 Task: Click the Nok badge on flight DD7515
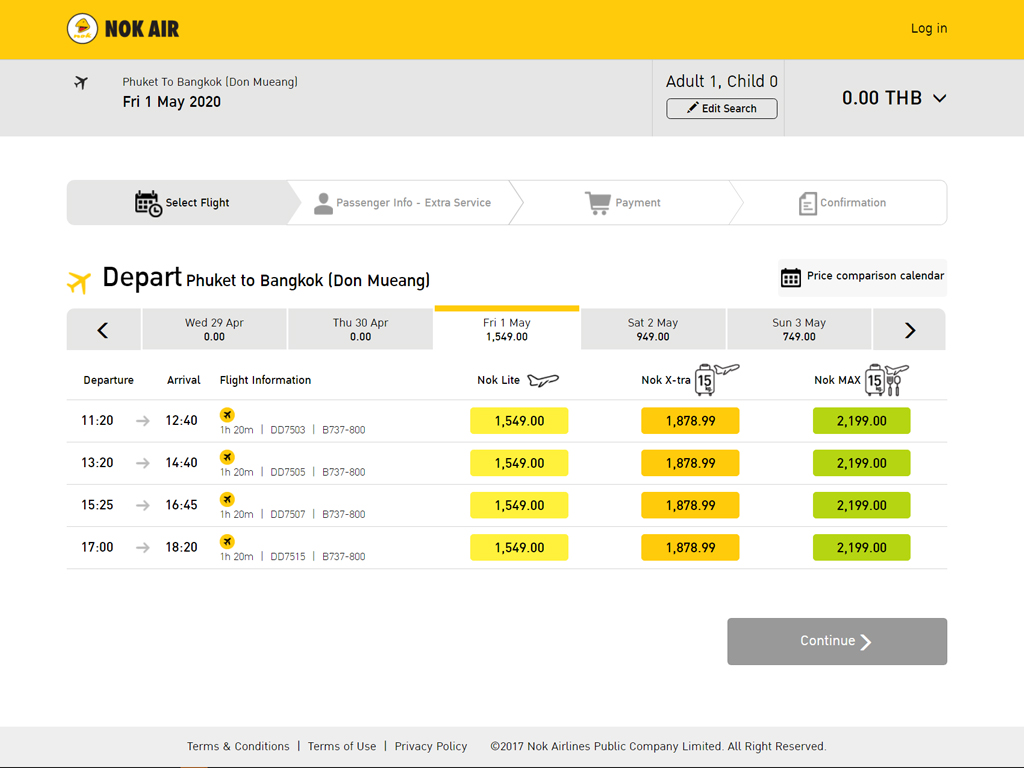coord(227,541)
